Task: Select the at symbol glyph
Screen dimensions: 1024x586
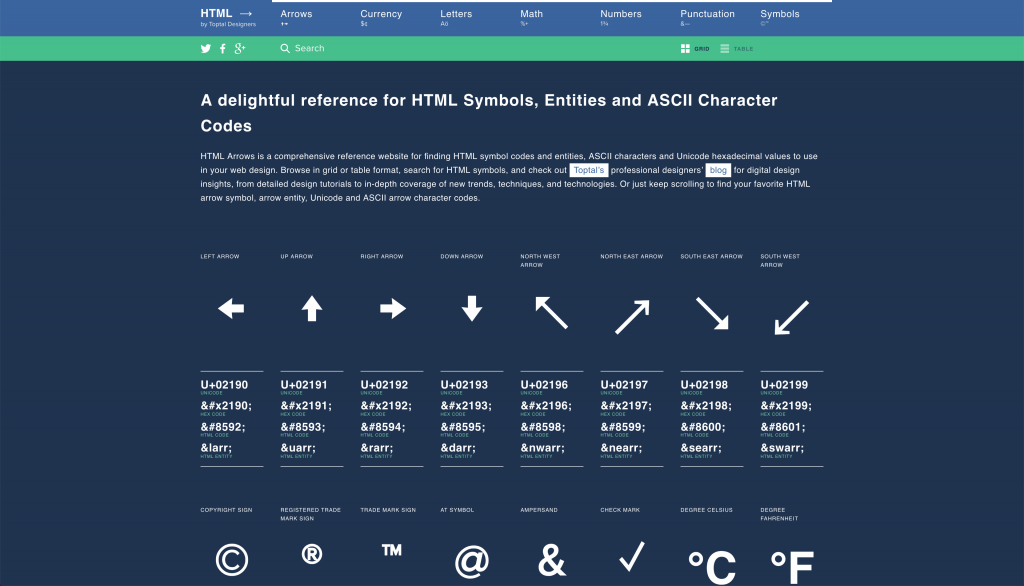Action: [x=472, y=562]
